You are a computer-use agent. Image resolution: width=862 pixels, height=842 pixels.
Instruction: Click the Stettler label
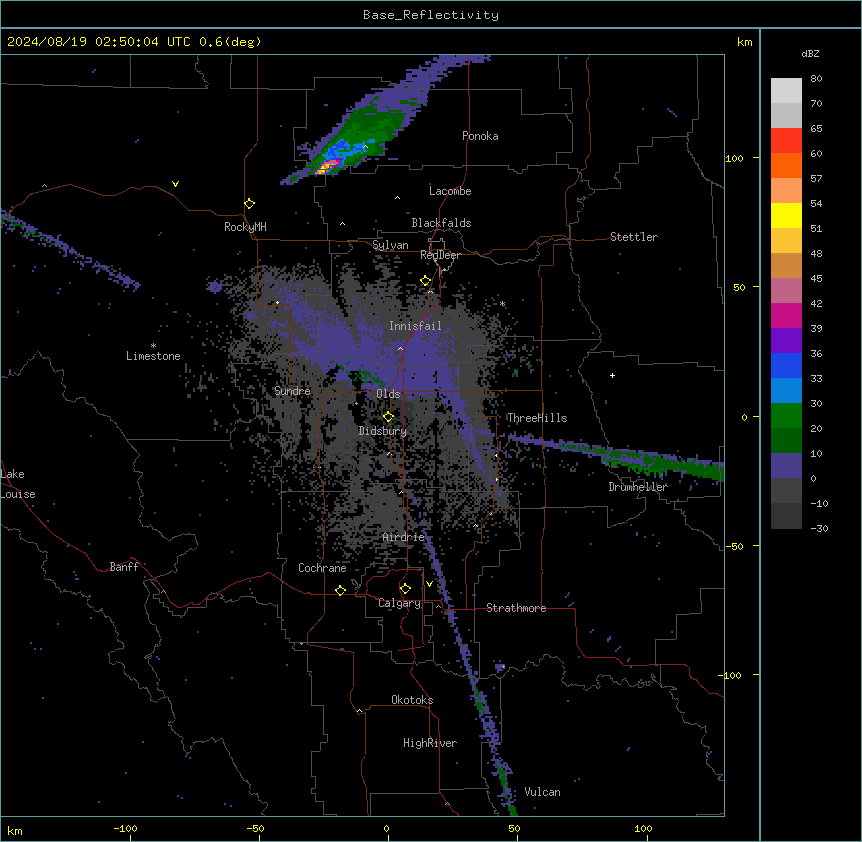click(x=633, y=237)
